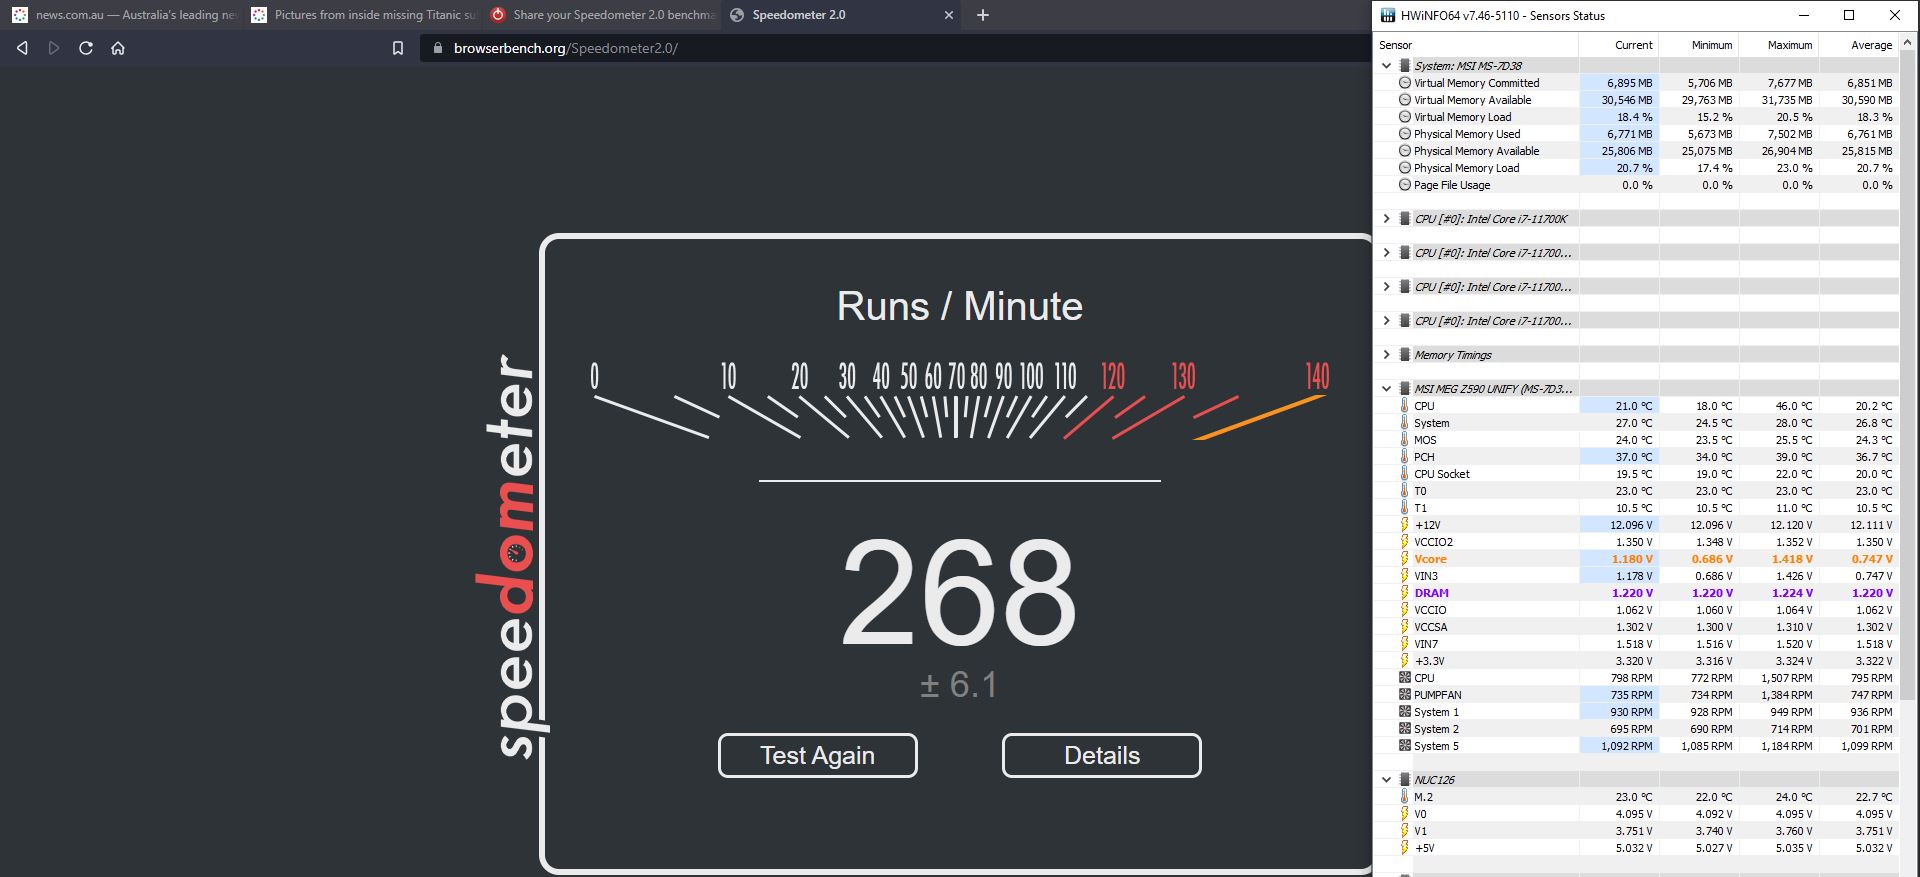Click the PUMPFAN fan icon

coord(1405,695)
